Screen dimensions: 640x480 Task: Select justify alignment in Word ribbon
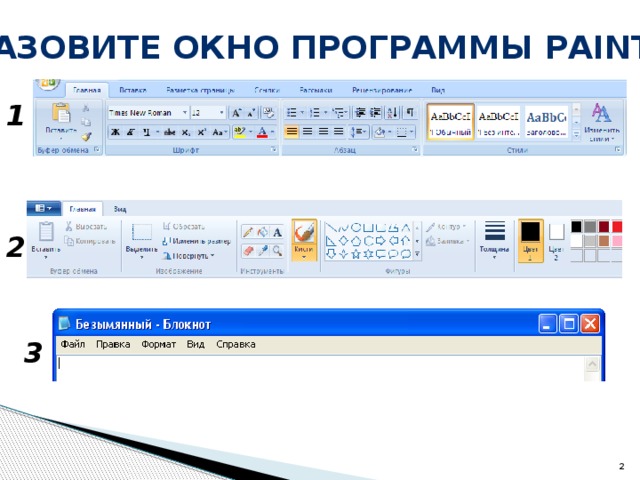(x=339, y=131)
